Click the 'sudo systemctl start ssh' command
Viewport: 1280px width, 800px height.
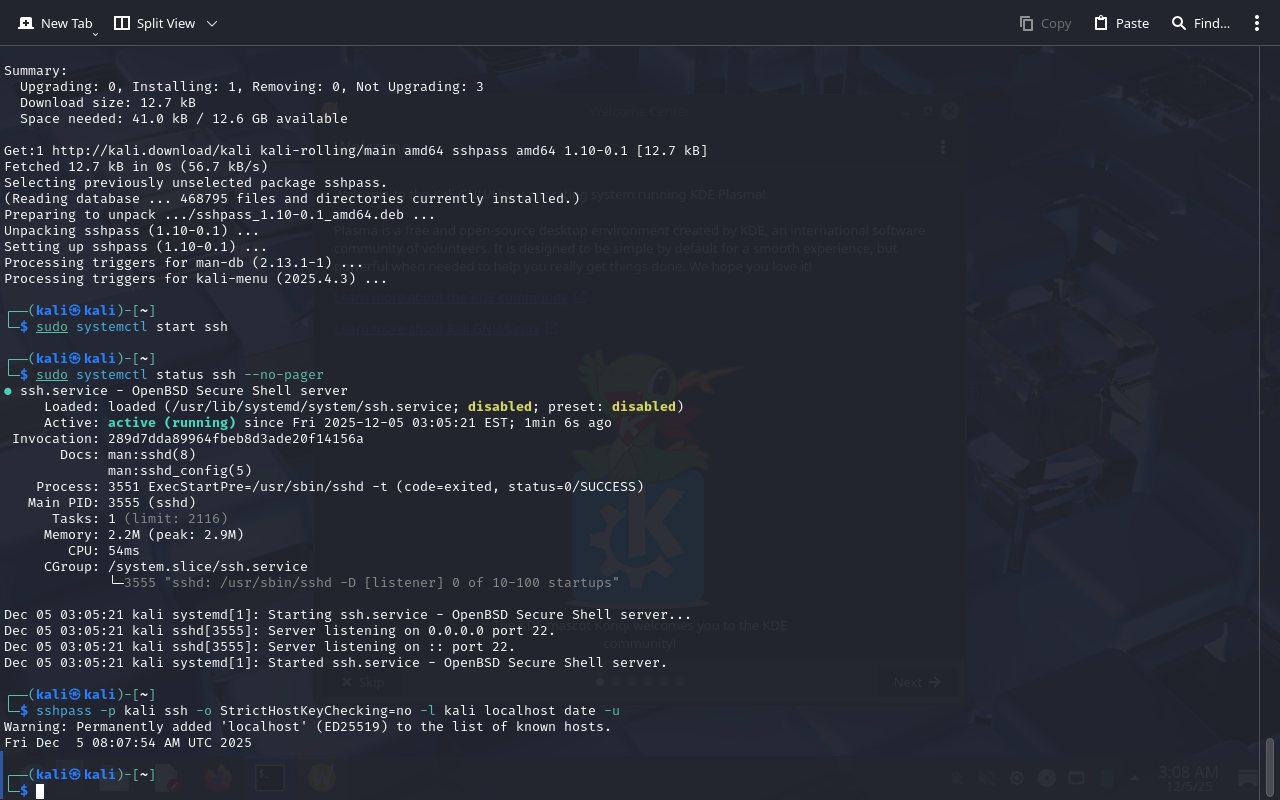[x=132, y=327]
